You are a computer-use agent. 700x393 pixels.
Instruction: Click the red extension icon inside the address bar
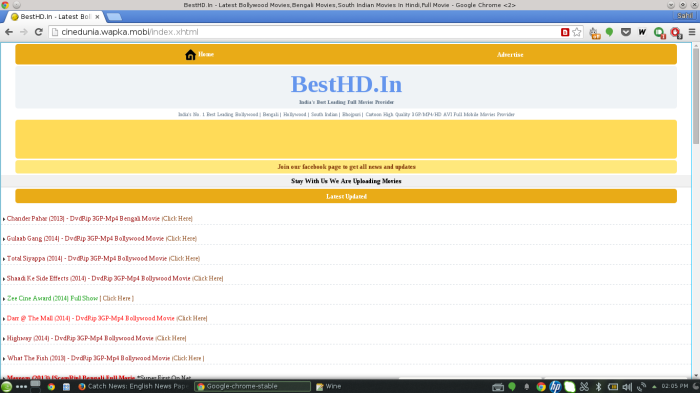click(565, 32)
